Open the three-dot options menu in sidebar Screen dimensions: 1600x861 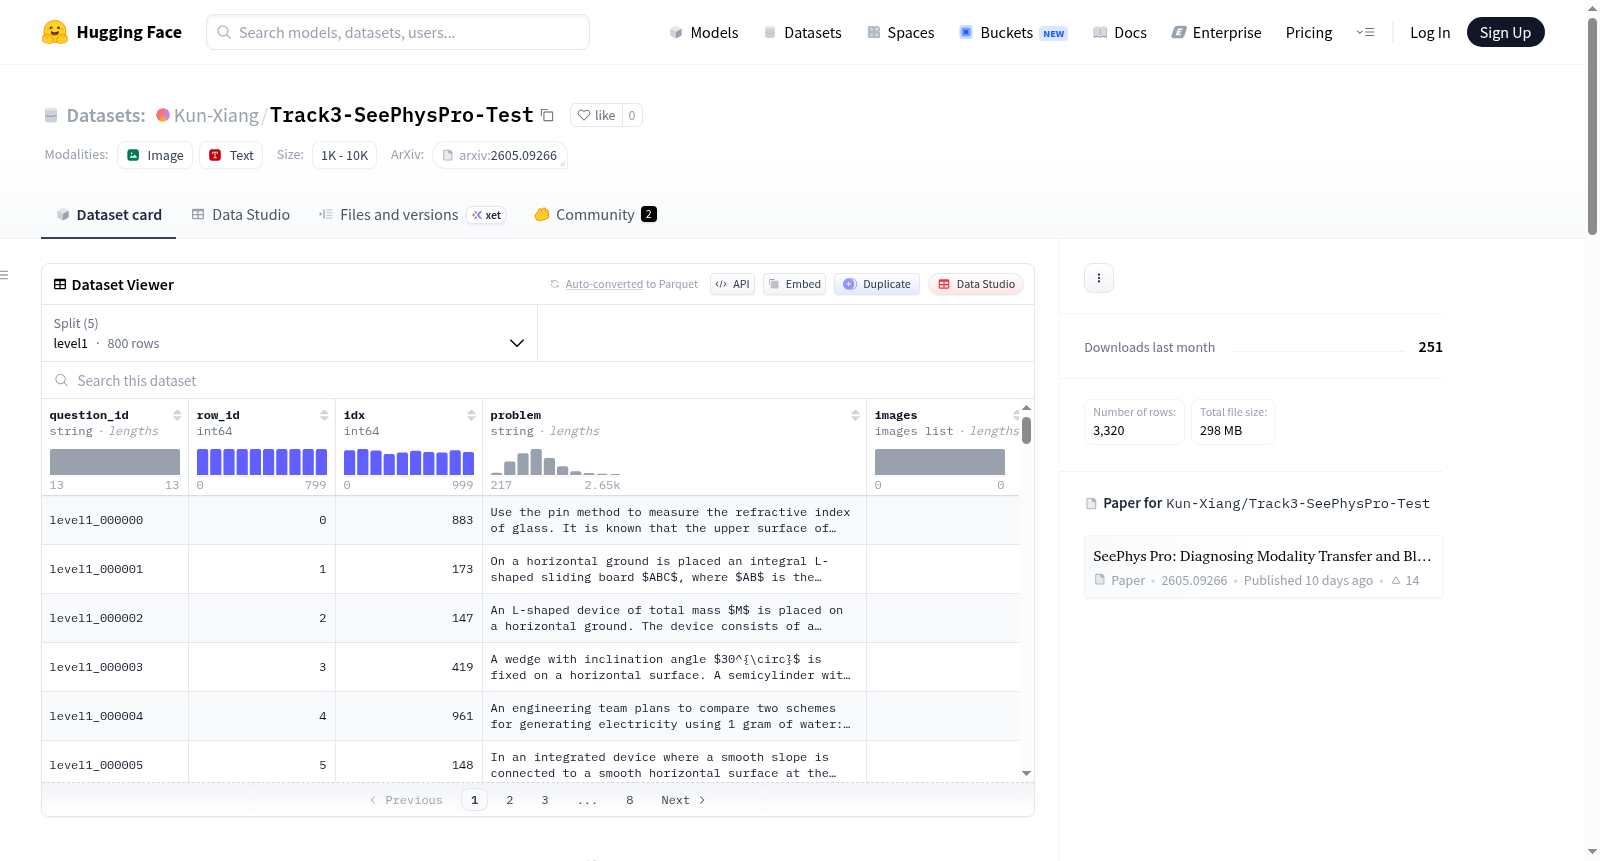(1099, 278)
